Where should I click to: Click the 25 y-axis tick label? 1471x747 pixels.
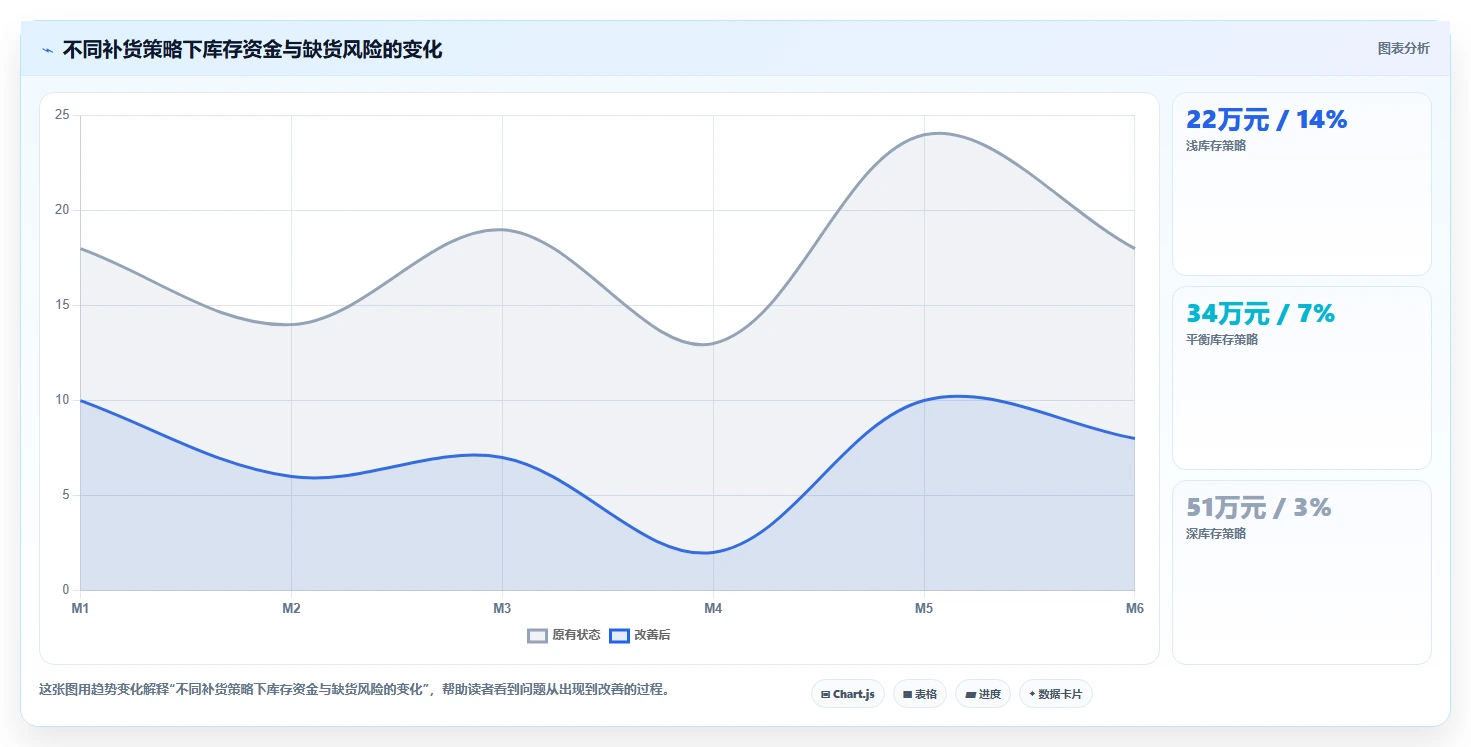click(62, 115)
